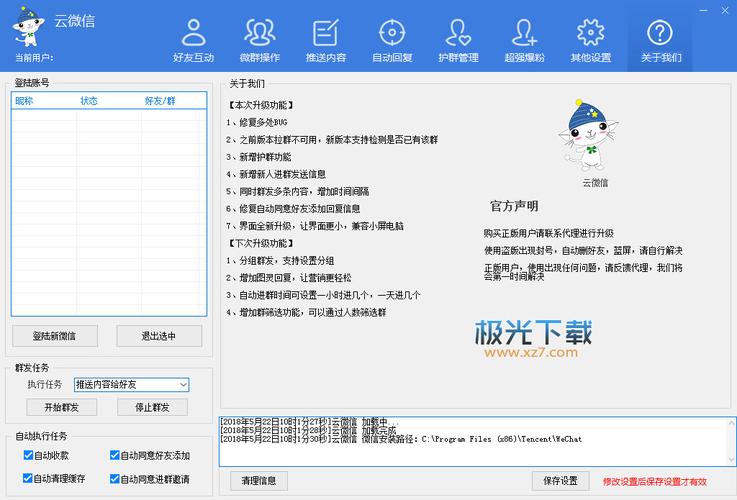Image resolution: width=737 pixels, height=500 pixels.
Task: Toggle the 自动同意进群邀请 checkbox
Action: click(114, 479)
